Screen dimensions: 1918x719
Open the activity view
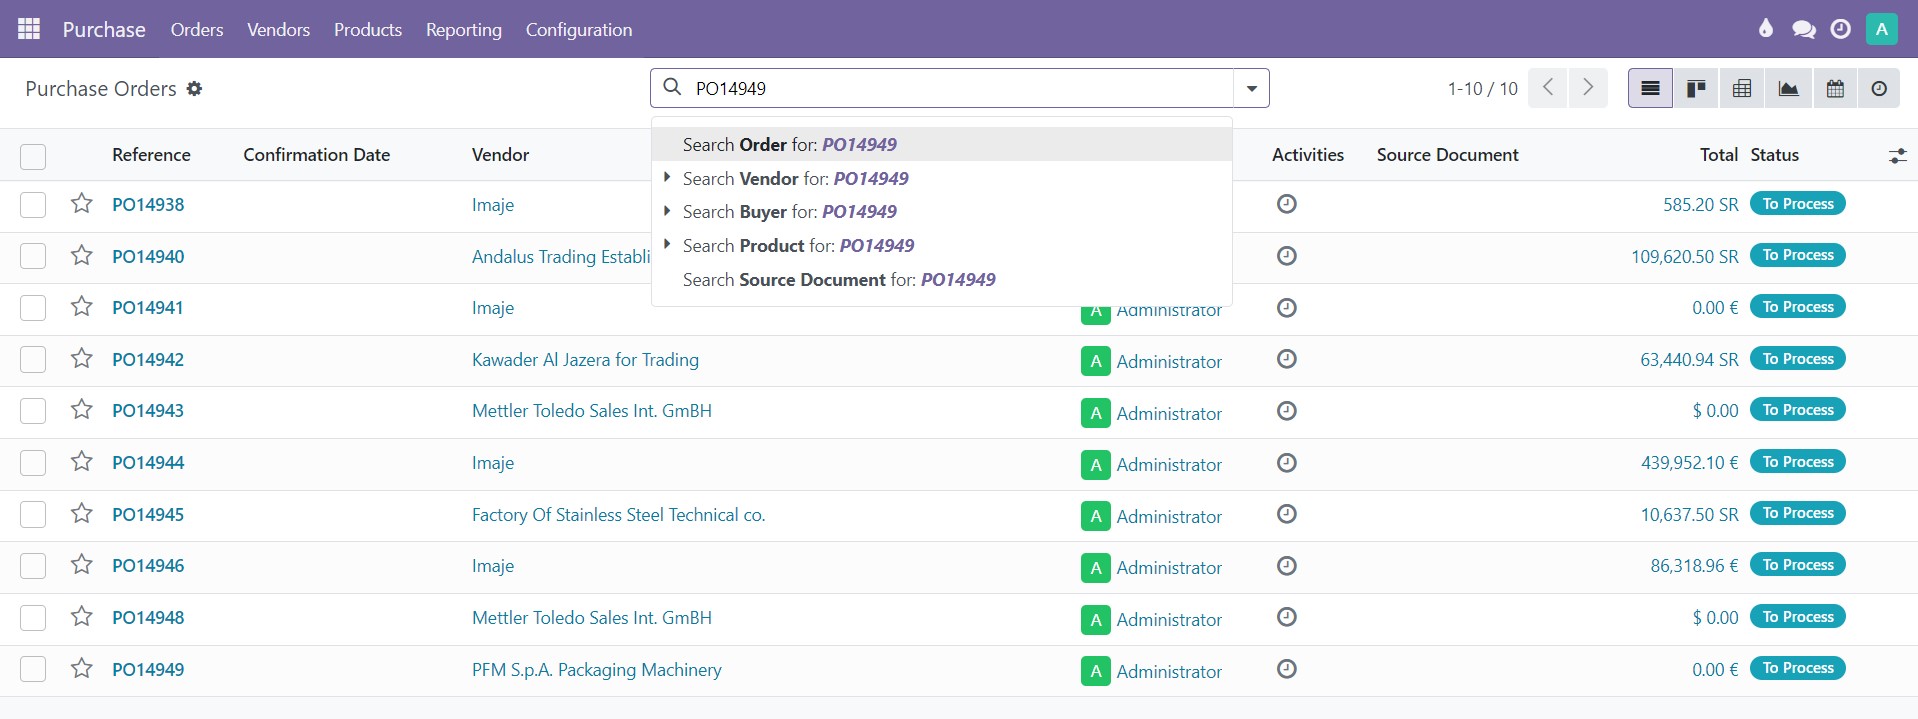1880,89
